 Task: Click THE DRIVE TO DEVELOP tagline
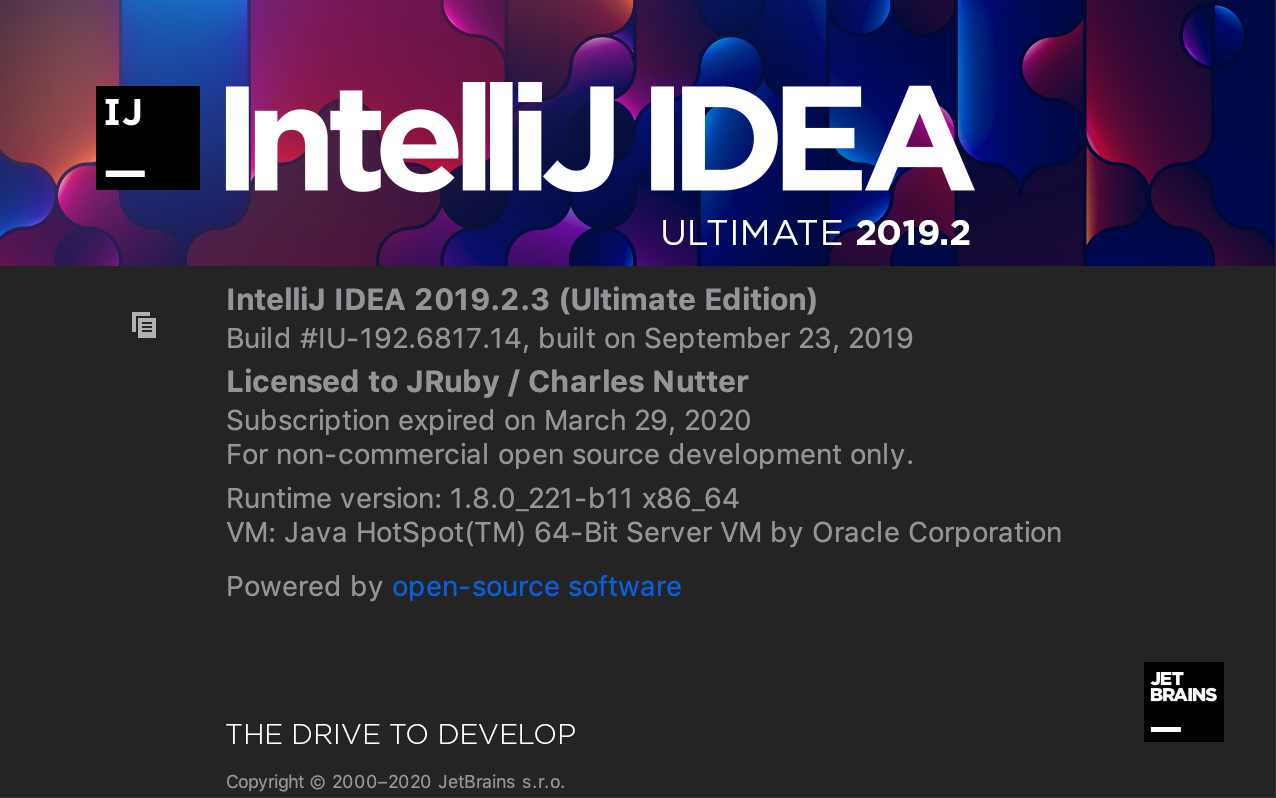(x=401, y=734)
